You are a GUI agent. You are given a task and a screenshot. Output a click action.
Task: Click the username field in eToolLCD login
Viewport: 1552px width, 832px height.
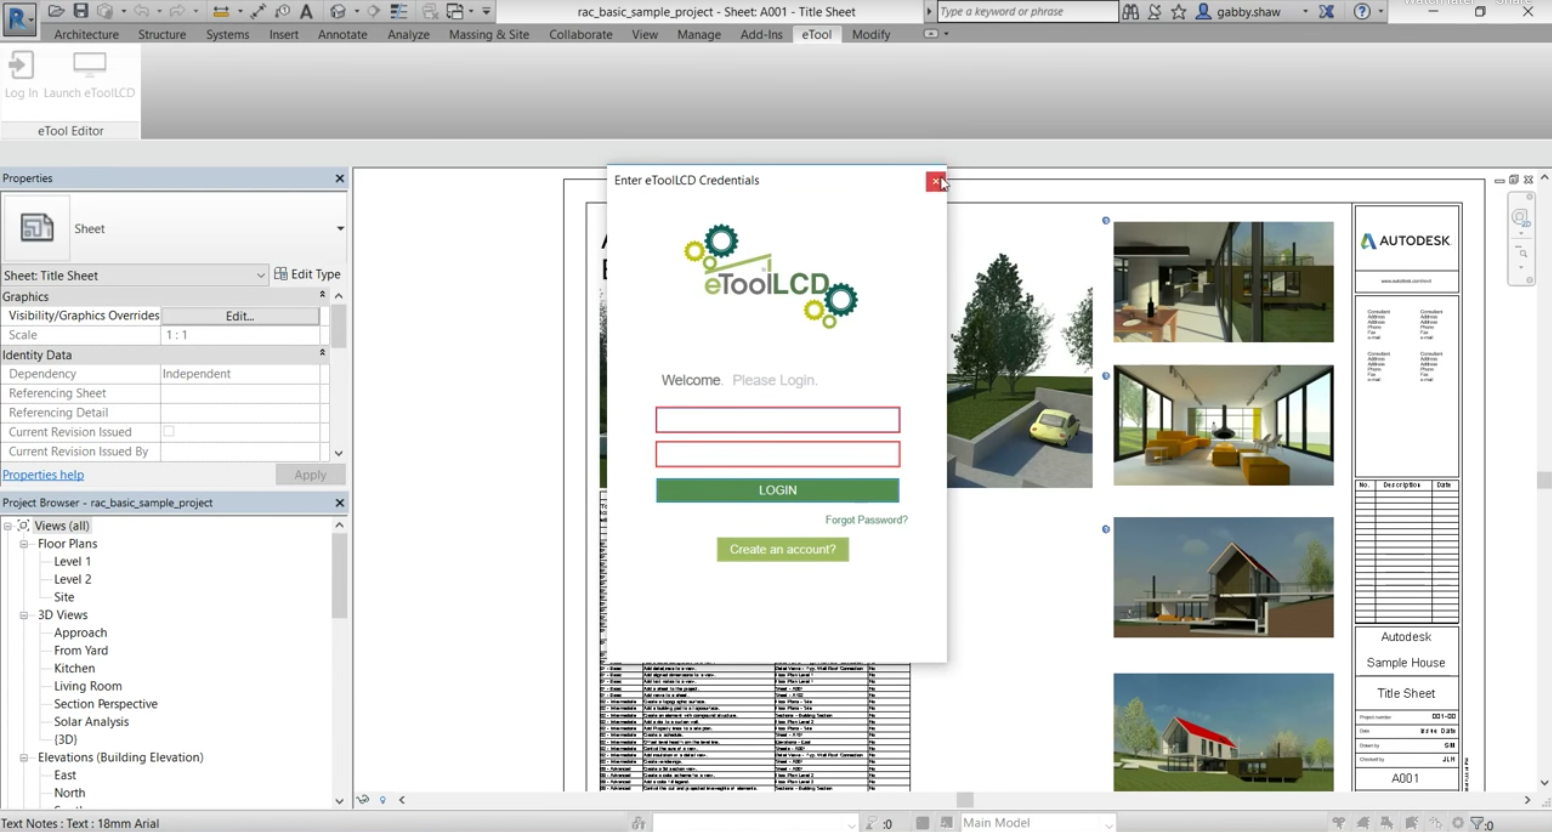777,419
